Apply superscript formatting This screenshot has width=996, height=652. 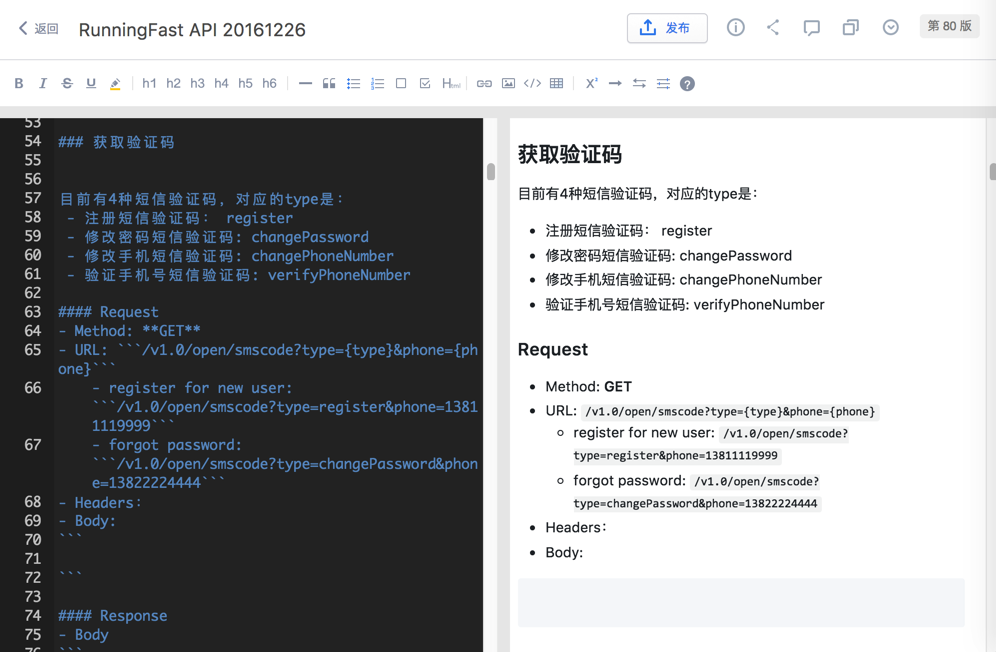coord(591,83)
